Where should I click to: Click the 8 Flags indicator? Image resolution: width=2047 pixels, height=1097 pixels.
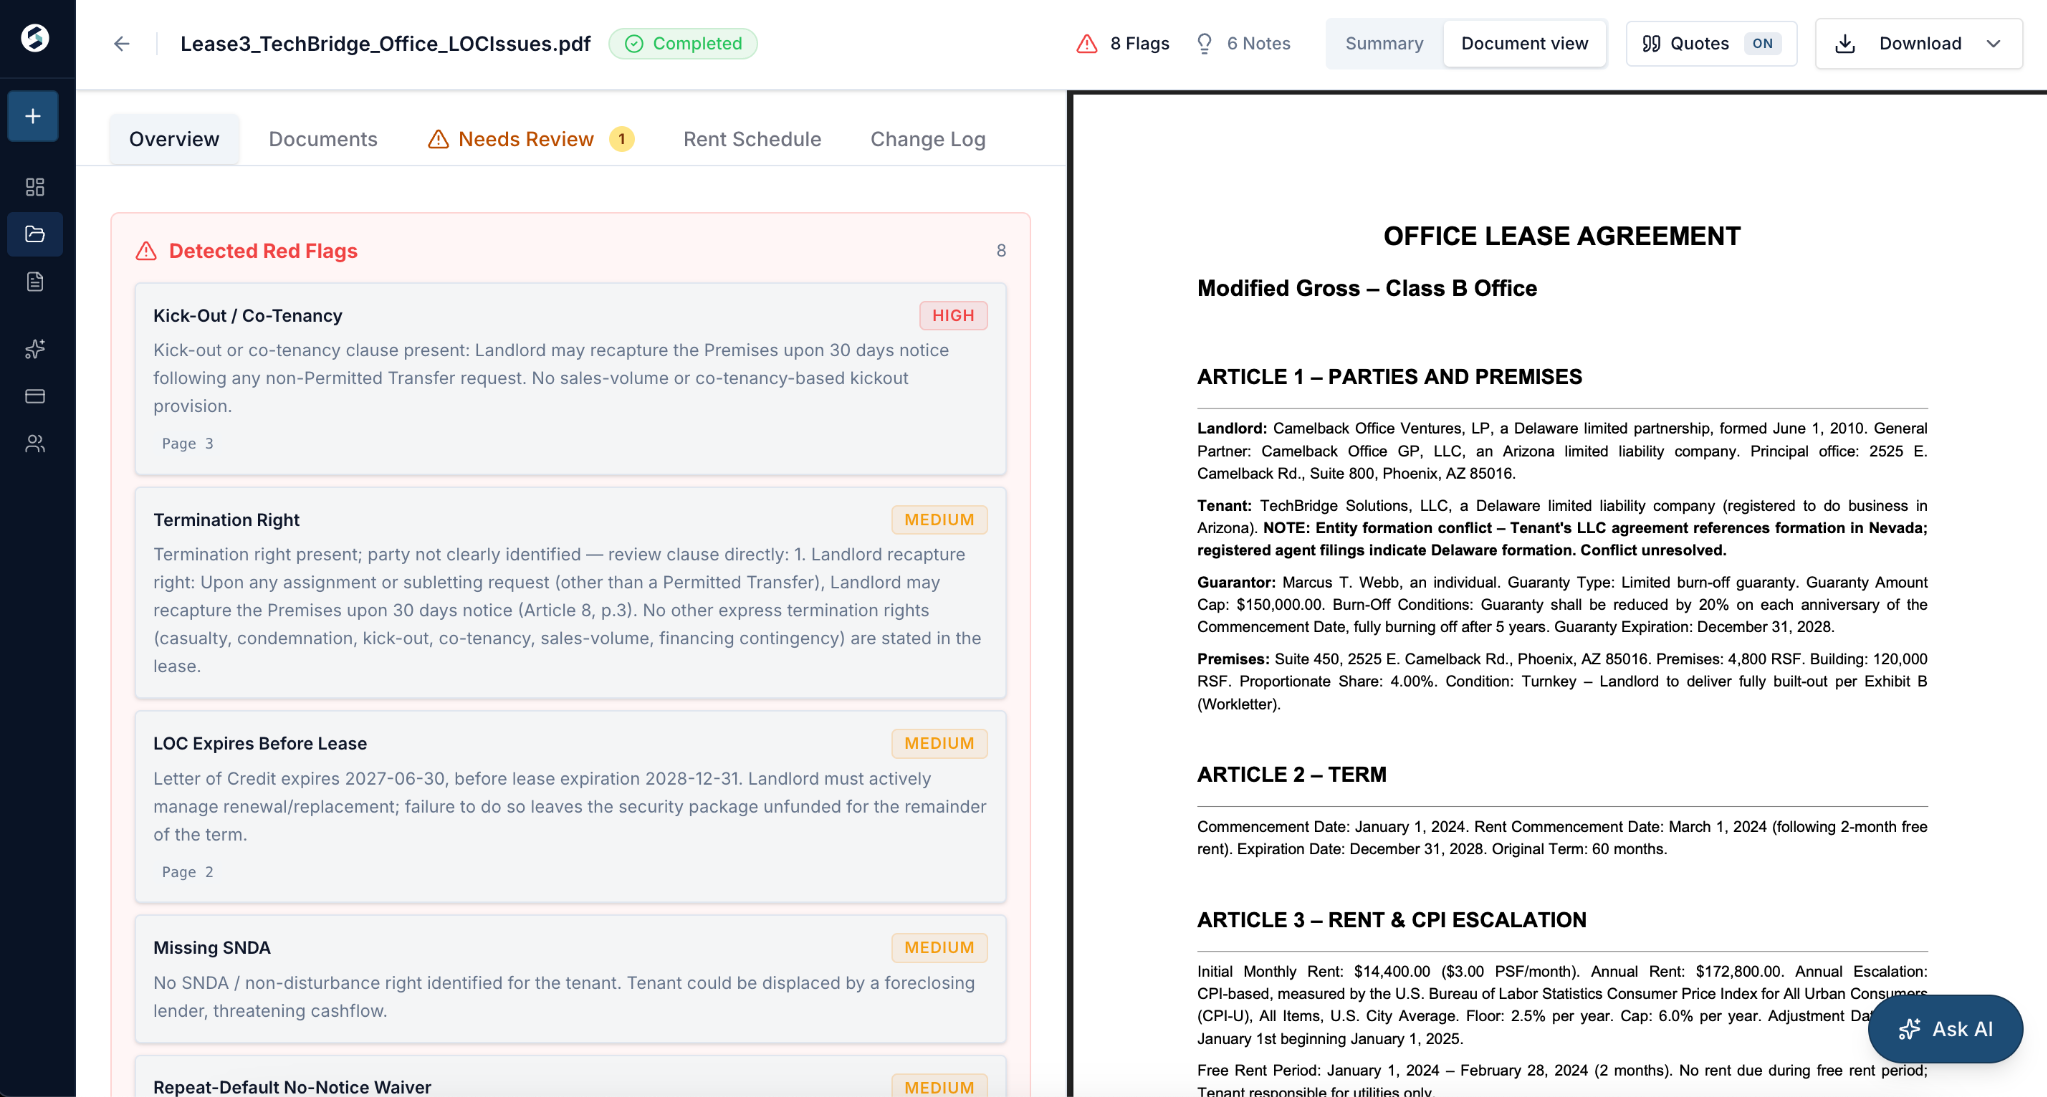[1123, 44]
